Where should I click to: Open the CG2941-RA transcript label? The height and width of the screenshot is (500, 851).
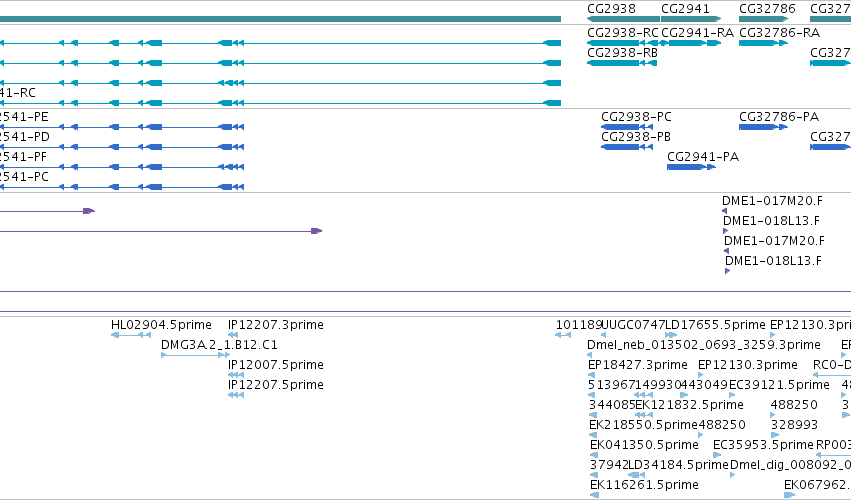[697, 33]
